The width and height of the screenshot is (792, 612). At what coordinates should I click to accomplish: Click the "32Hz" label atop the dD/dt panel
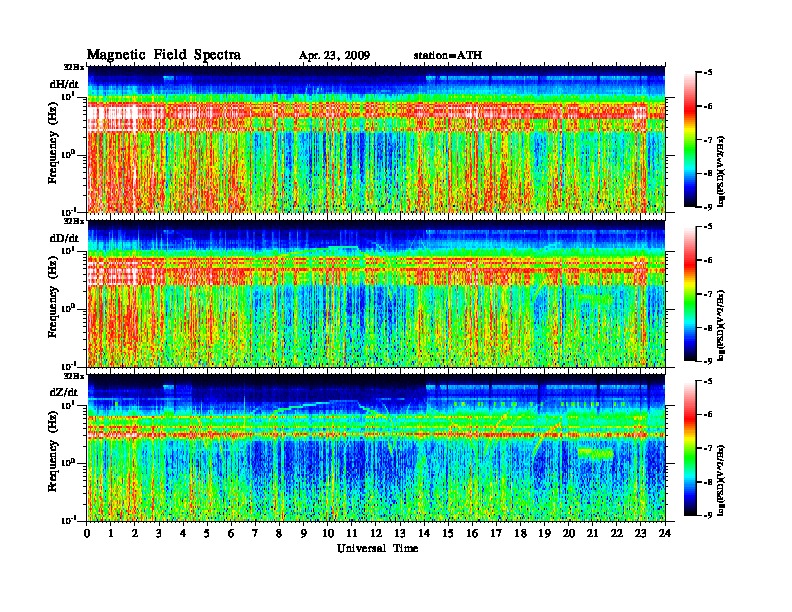pos(74,221)
